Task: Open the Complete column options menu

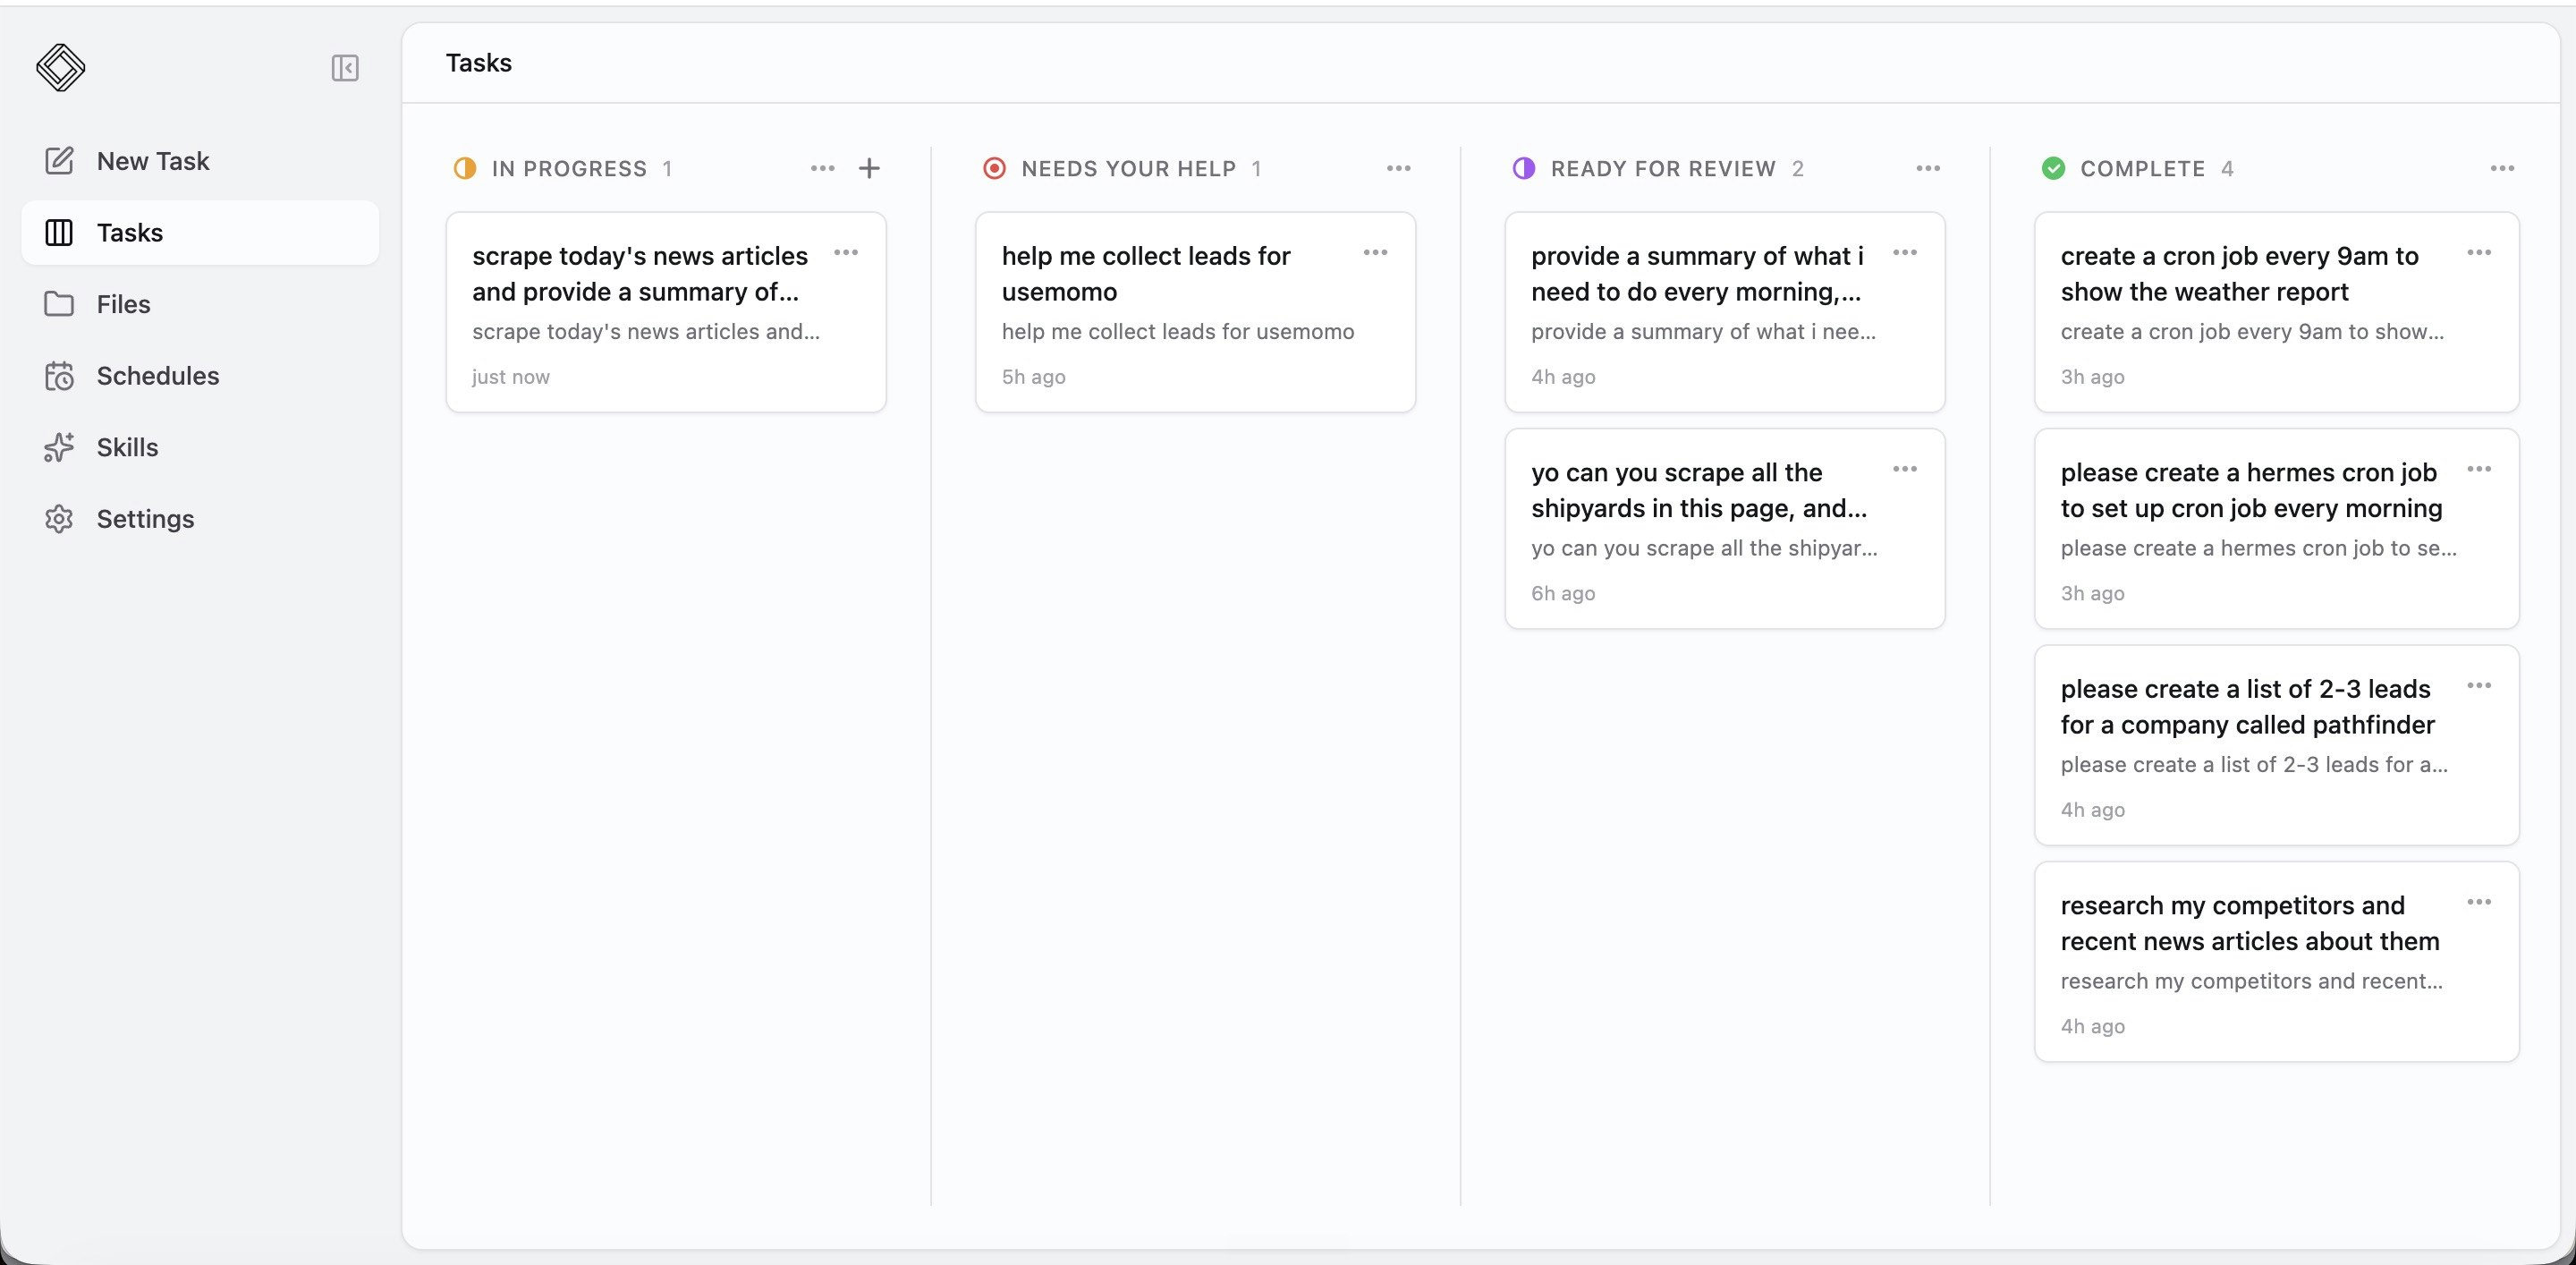Action: tap(2502, 168)
